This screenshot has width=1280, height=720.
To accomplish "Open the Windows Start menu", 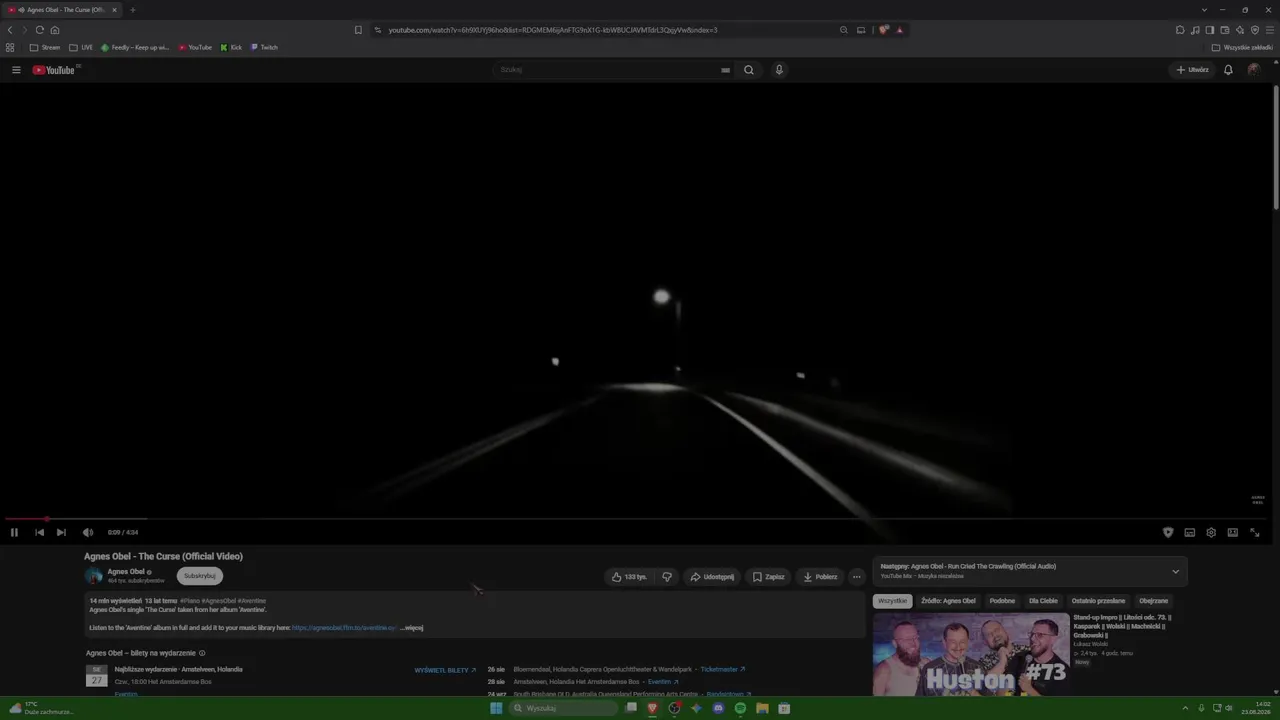I will pyautogui.click(x=496, y=708).
